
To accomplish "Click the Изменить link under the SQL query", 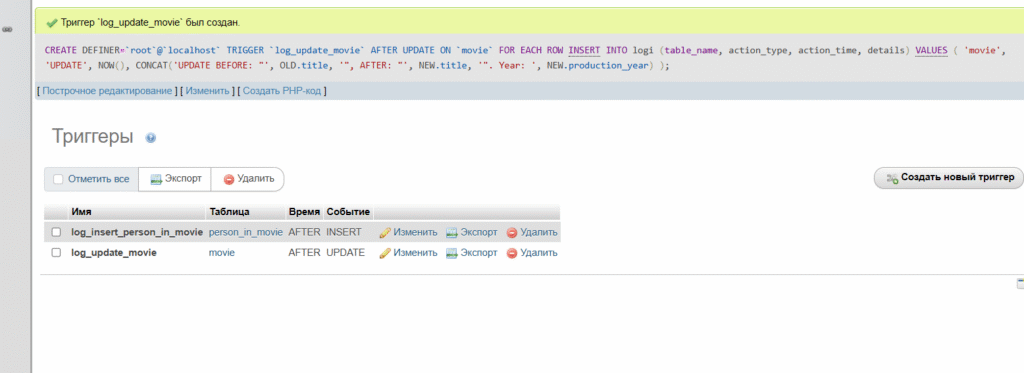I will pyautogui.click(x=208, y=91).
